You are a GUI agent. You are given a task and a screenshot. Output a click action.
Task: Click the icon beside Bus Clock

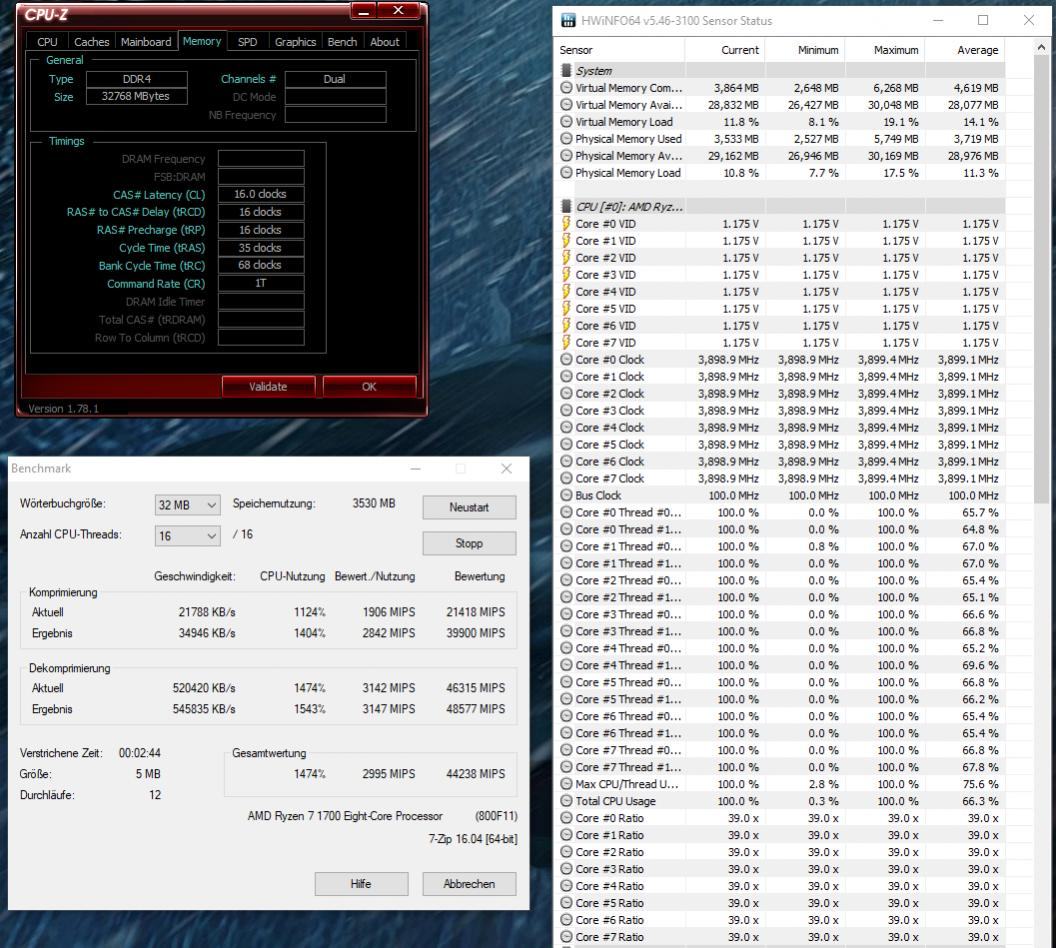566,496
